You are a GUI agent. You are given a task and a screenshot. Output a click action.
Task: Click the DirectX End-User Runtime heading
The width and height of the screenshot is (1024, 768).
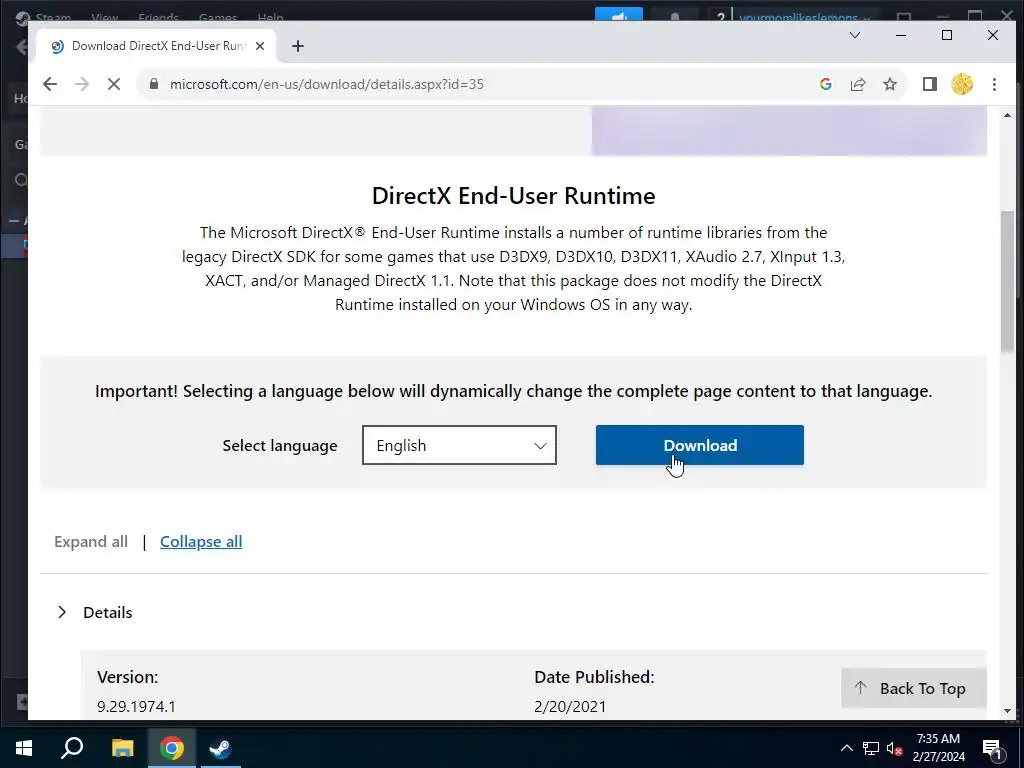pos(513,196)
